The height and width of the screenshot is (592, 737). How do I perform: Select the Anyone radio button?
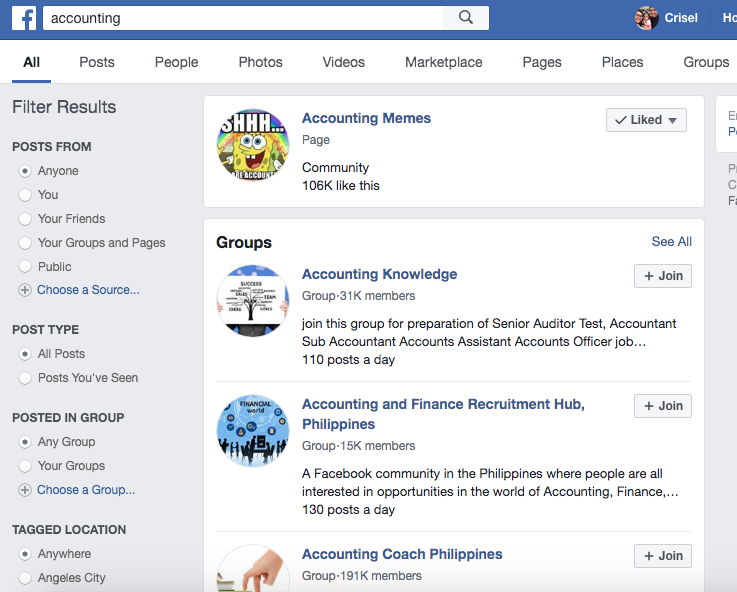(25, 171)
